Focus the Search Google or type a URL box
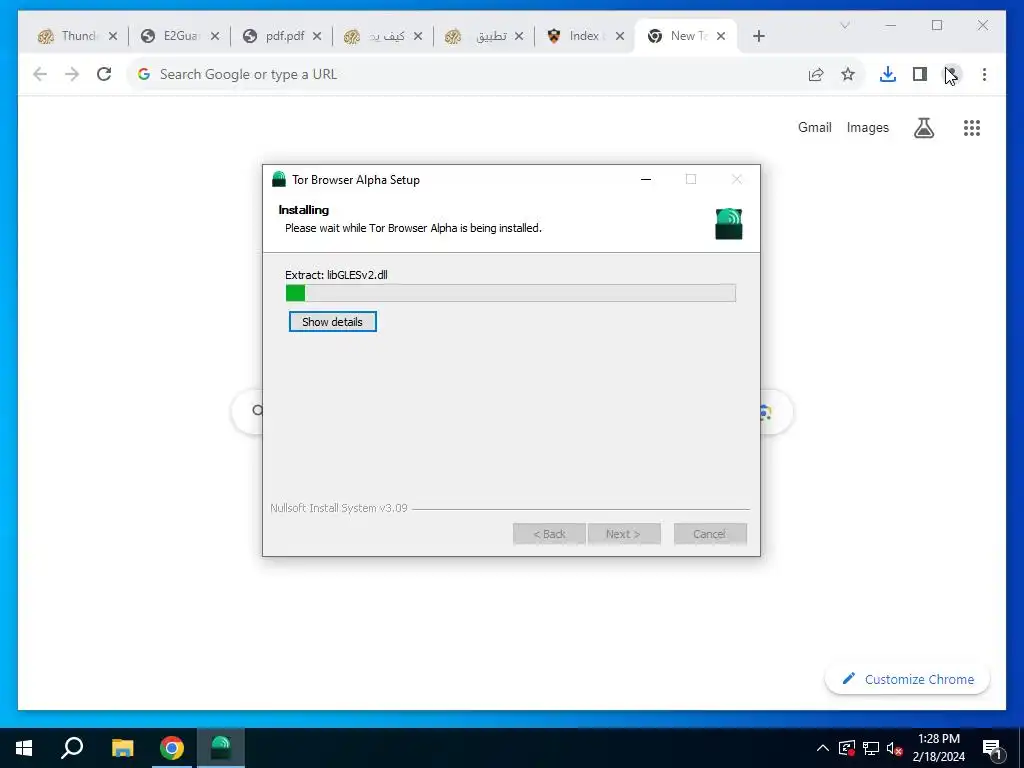The height and width of the screenshot is (768, 1024). coord(470,74)
